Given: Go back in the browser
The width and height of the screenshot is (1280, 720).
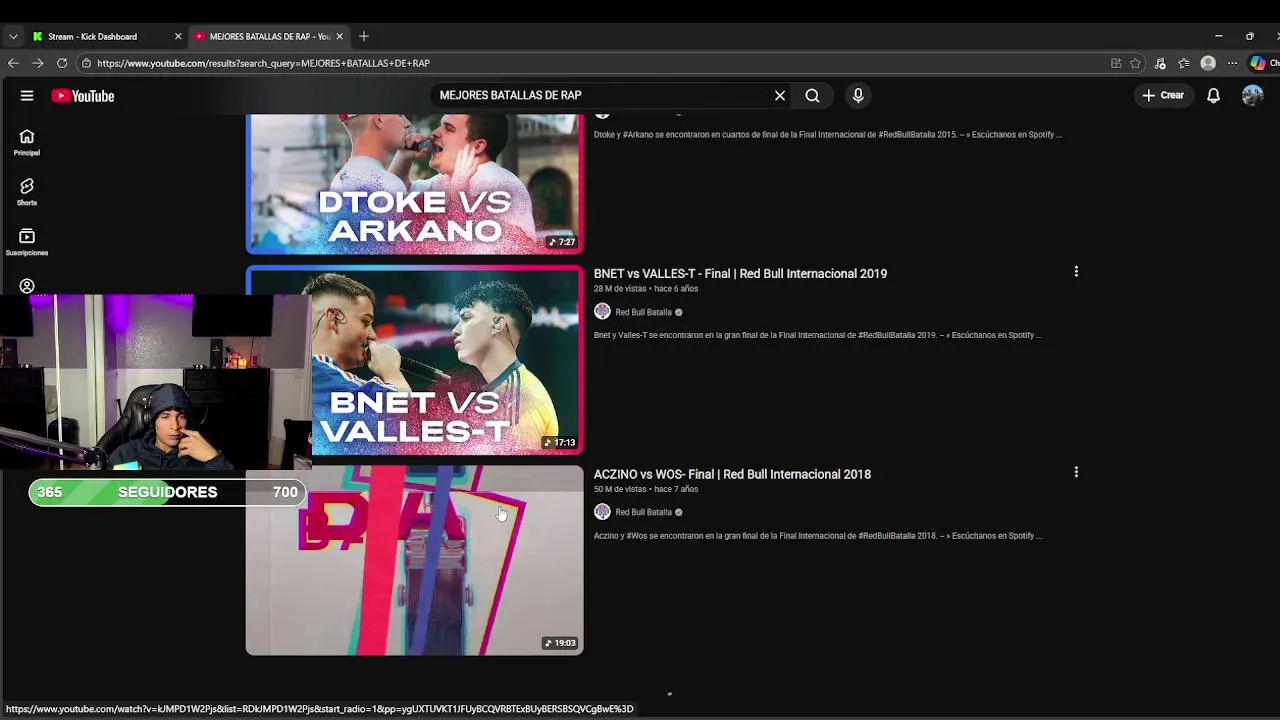Looking at the screenshot, I should [13, 63].
